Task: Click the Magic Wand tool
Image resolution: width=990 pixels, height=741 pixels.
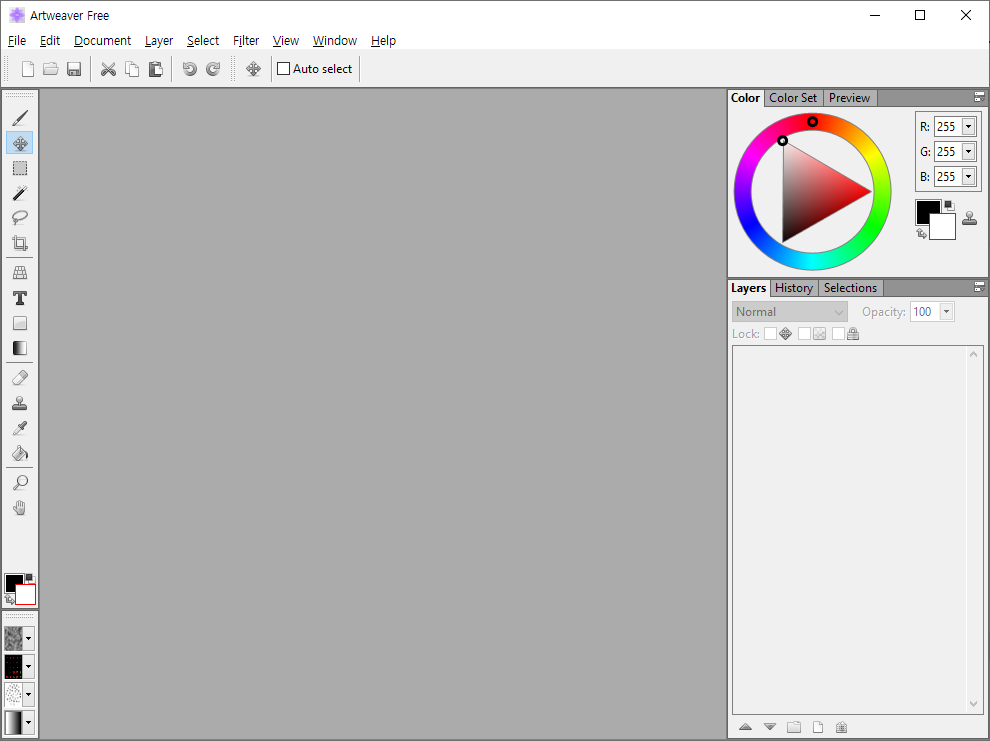Action: (x=20, y=193)
